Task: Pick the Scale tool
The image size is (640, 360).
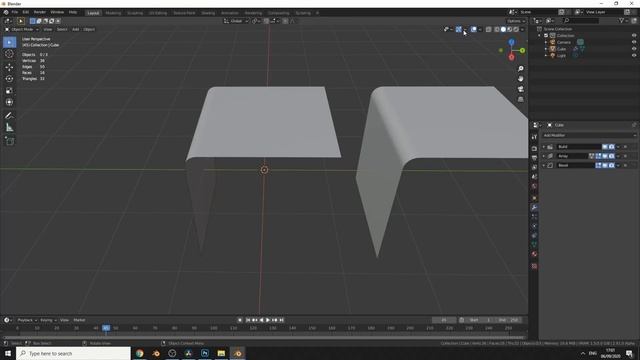Action: pos(9,91)
